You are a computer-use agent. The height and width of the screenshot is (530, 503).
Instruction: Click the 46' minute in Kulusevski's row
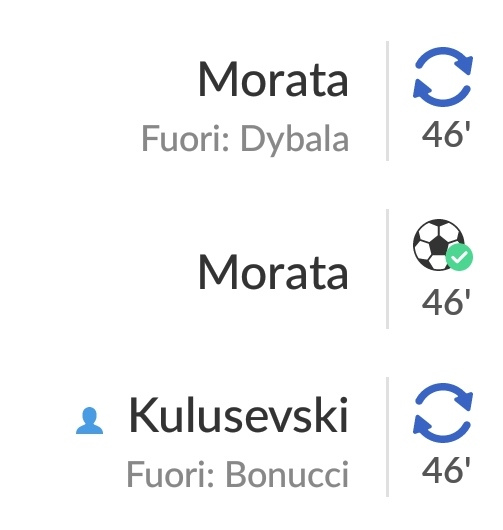click(x=446, y=469)
